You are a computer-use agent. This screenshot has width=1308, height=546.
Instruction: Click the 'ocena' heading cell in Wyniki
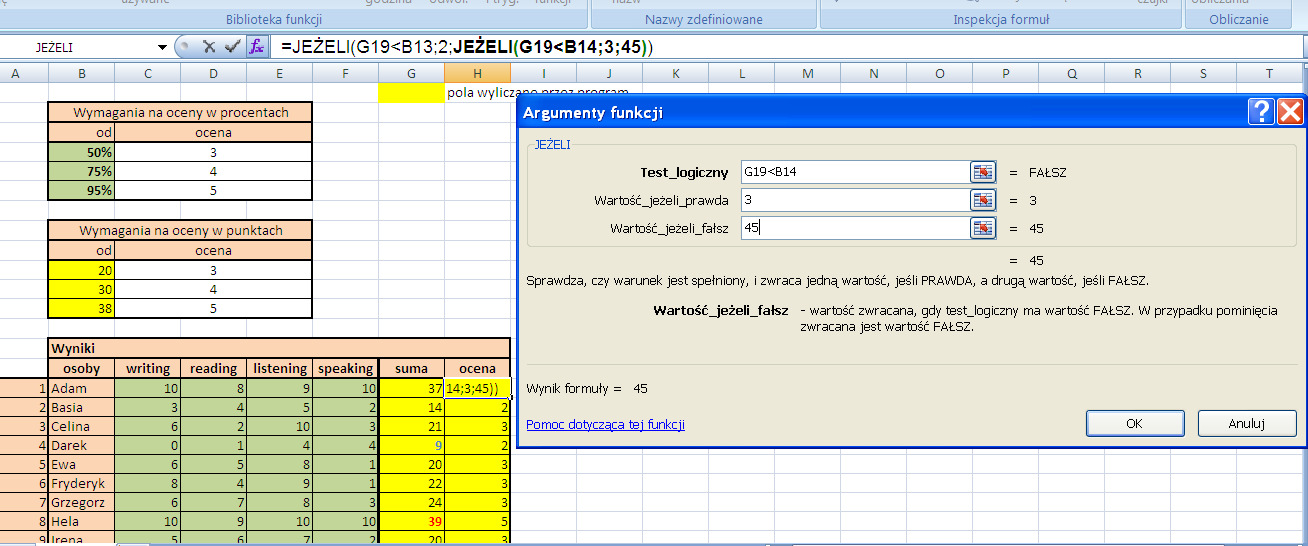477,368
